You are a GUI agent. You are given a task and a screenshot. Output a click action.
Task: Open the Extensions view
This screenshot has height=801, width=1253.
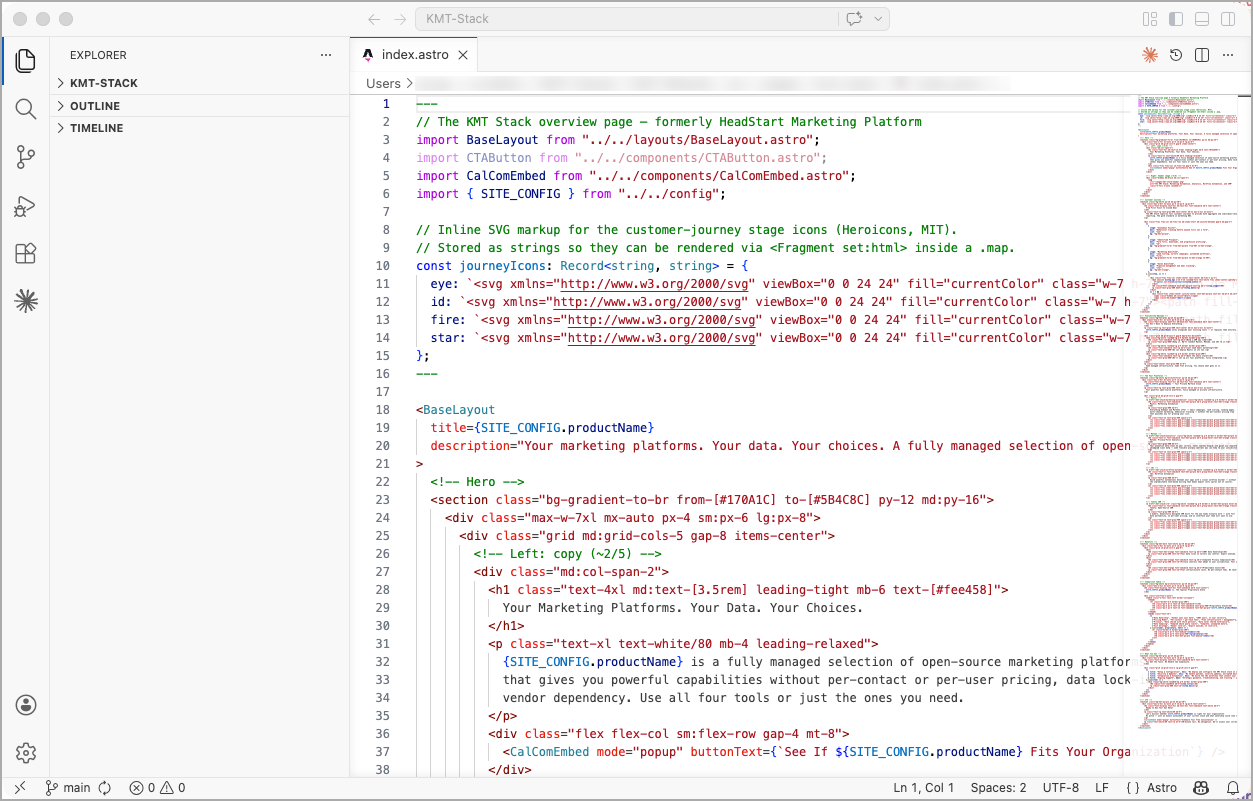(x=26, y=254)
